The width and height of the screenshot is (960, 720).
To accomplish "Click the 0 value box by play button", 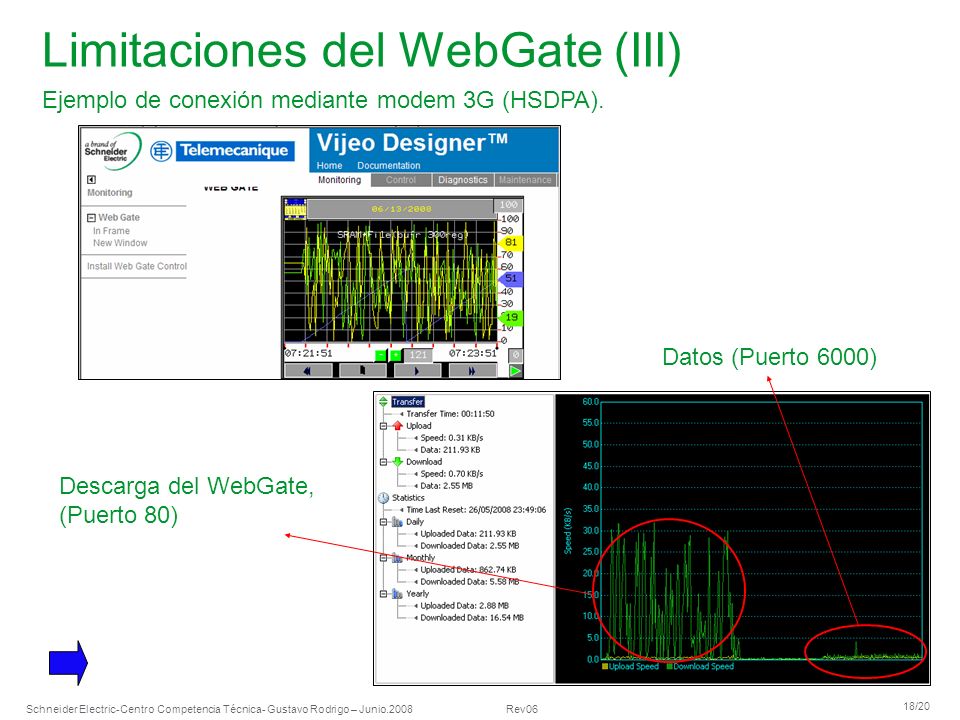I will point(516,354).
